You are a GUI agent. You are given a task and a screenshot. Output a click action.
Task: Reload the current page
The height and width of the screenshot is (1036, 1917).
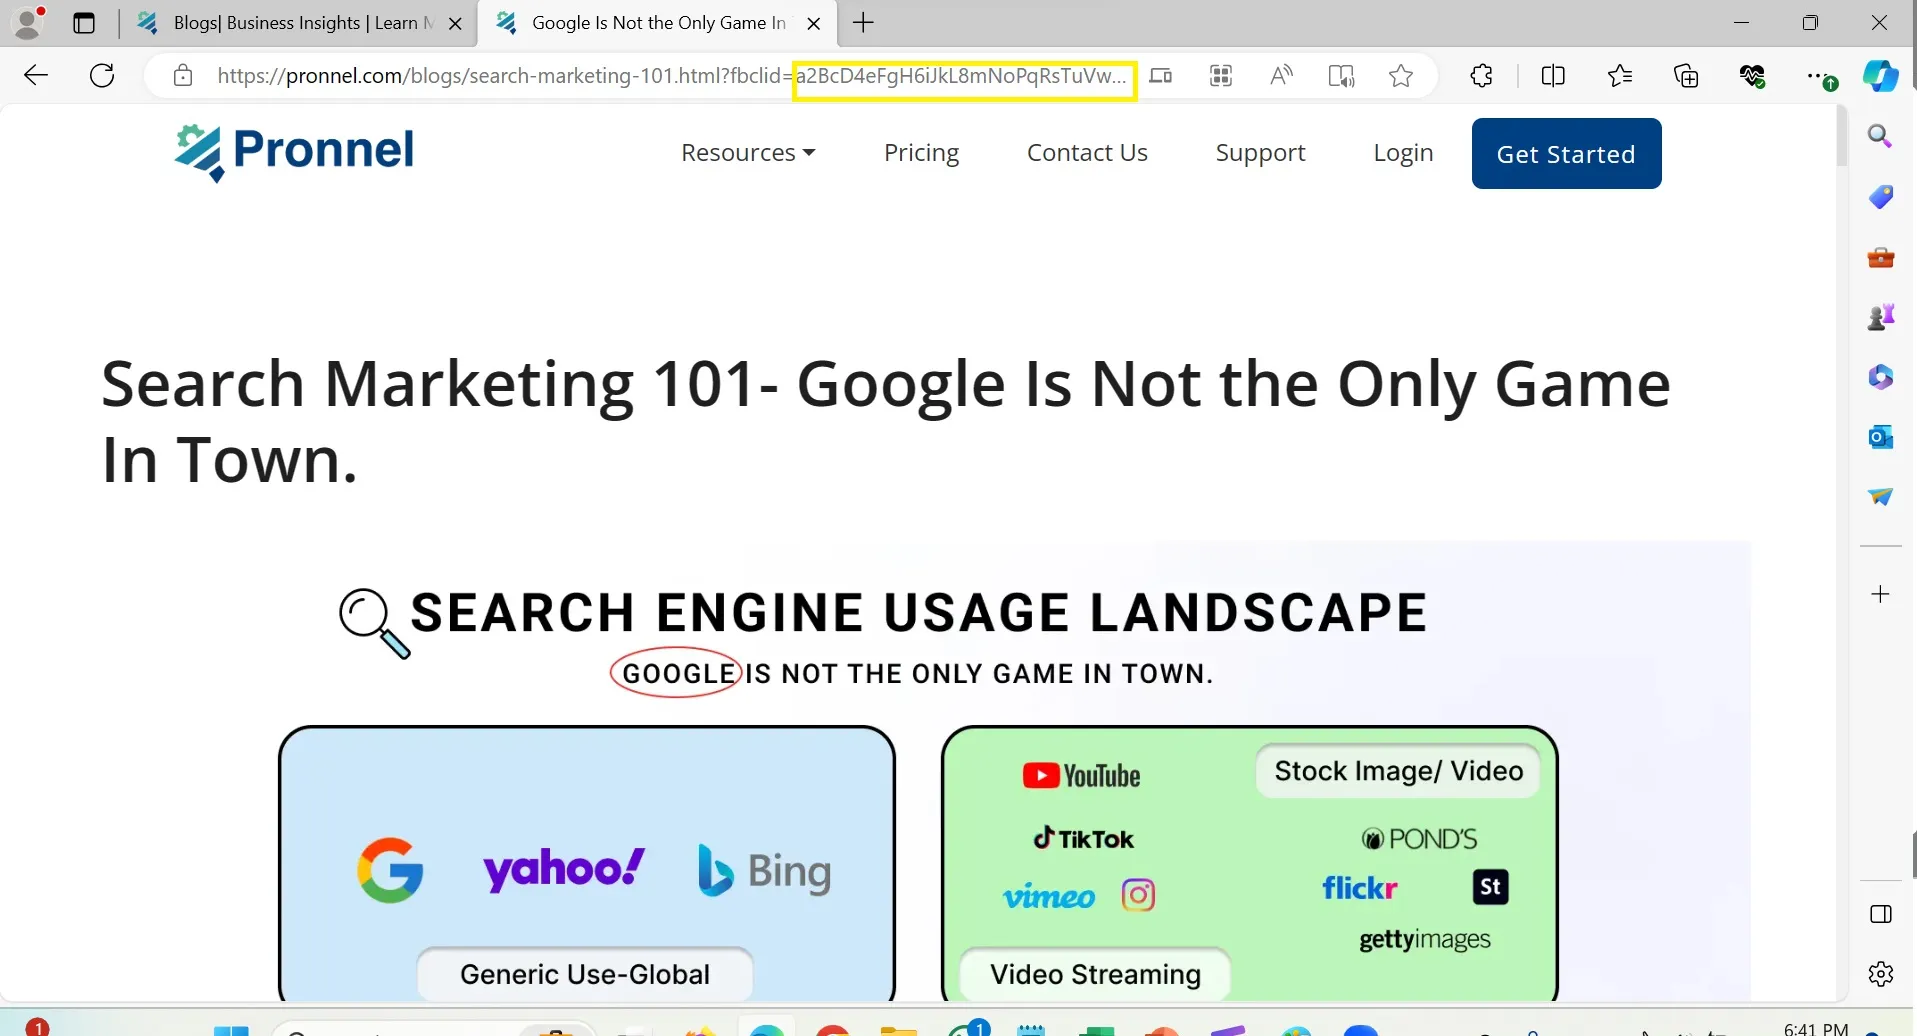102,75
